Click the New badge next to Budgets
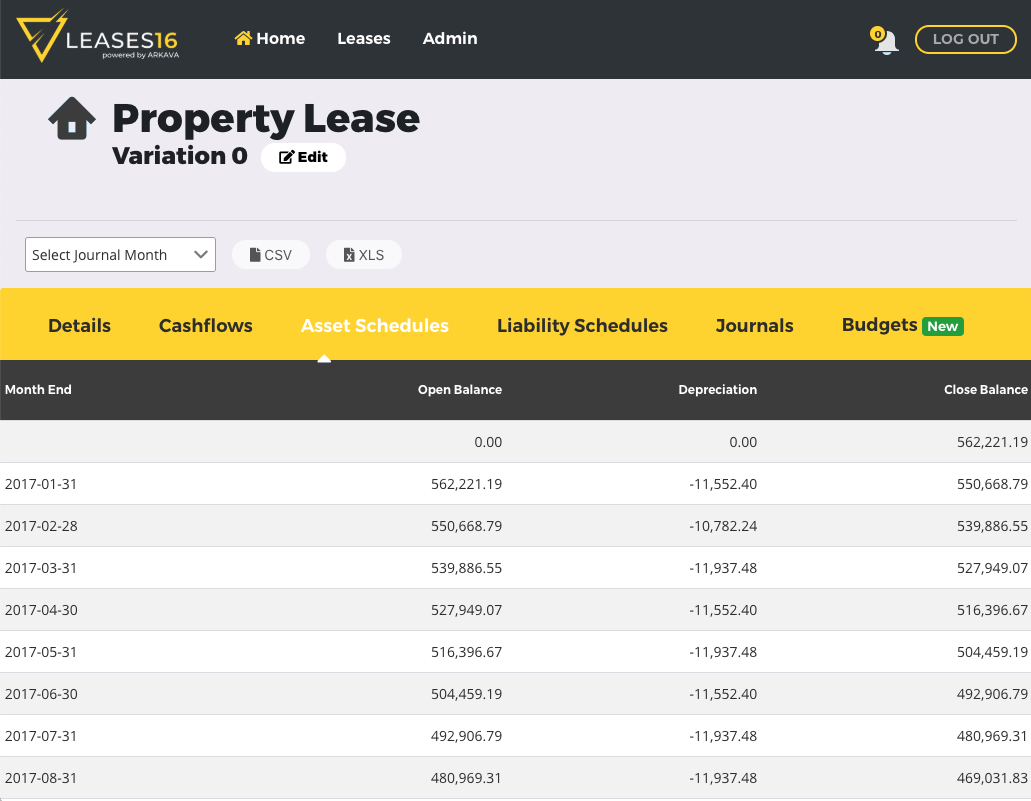Screen dimensions: 1031x801 pyautogui.click(x=944, y=325)
